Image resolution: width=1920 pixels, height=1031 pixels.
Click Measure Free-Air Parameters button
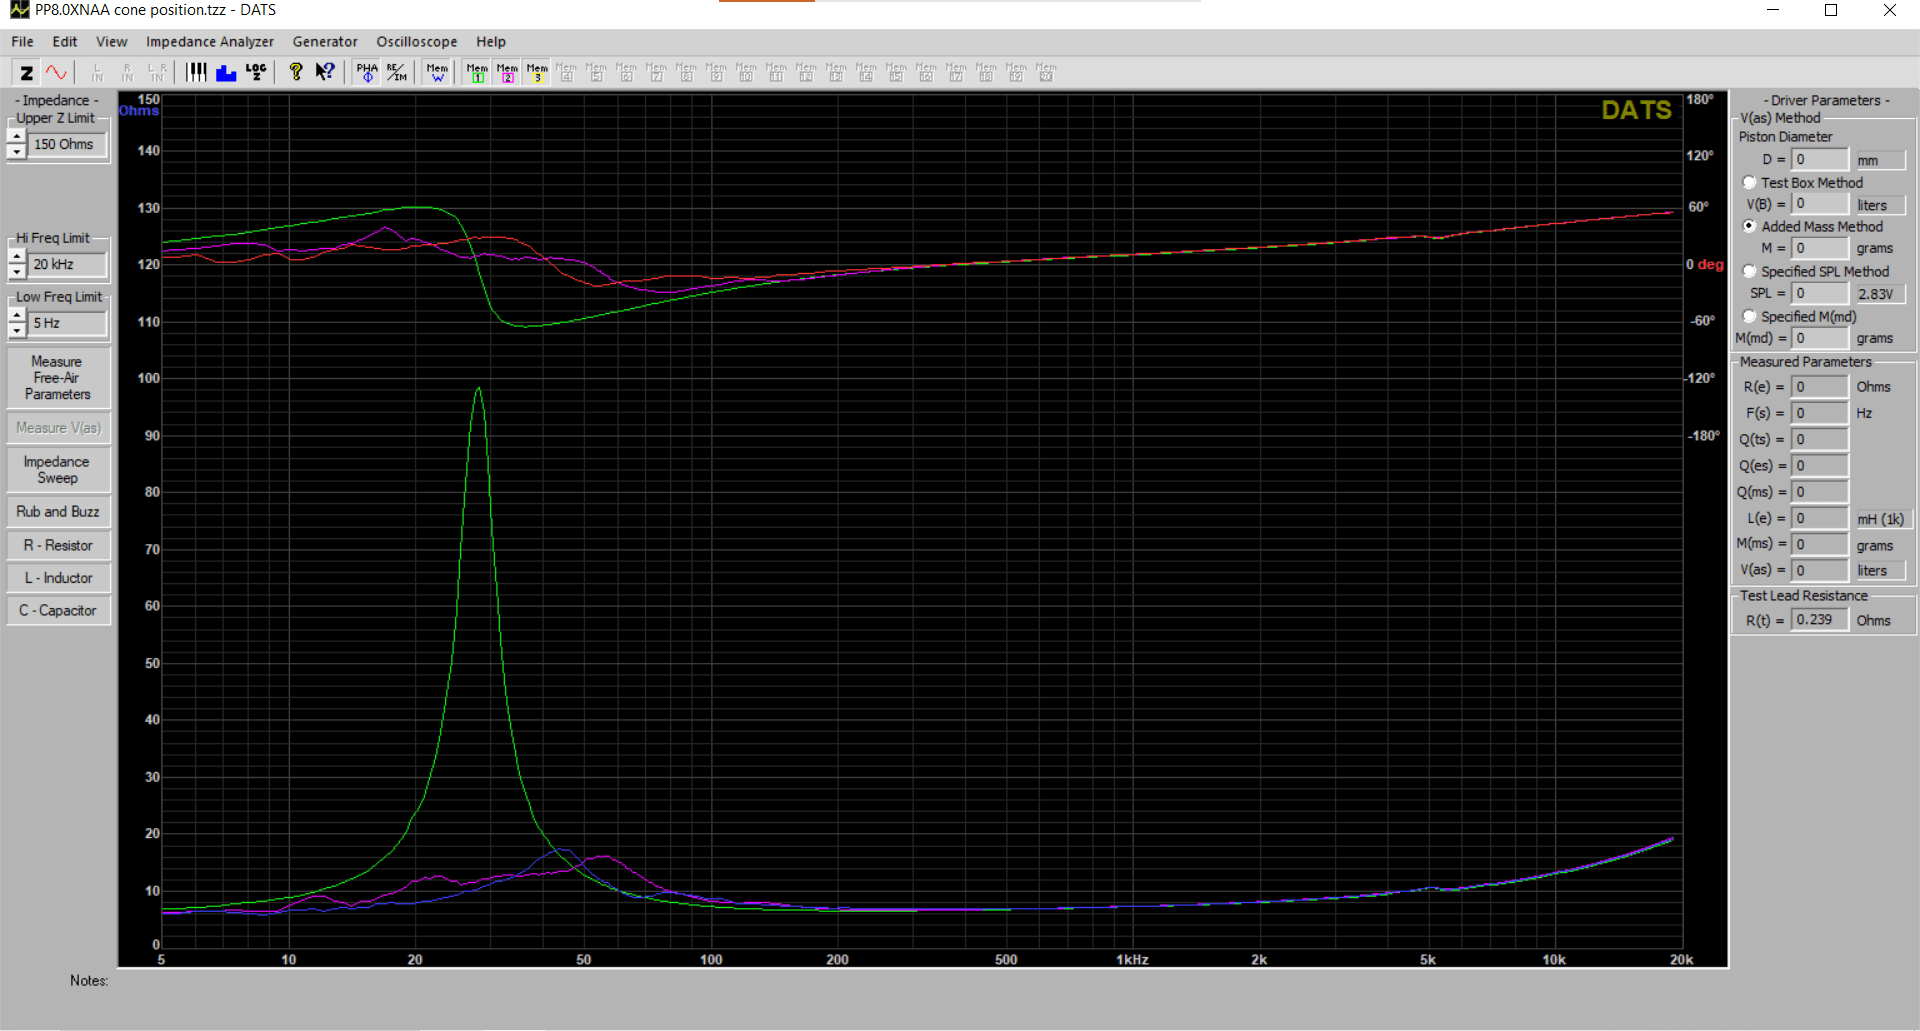point(58,378)
